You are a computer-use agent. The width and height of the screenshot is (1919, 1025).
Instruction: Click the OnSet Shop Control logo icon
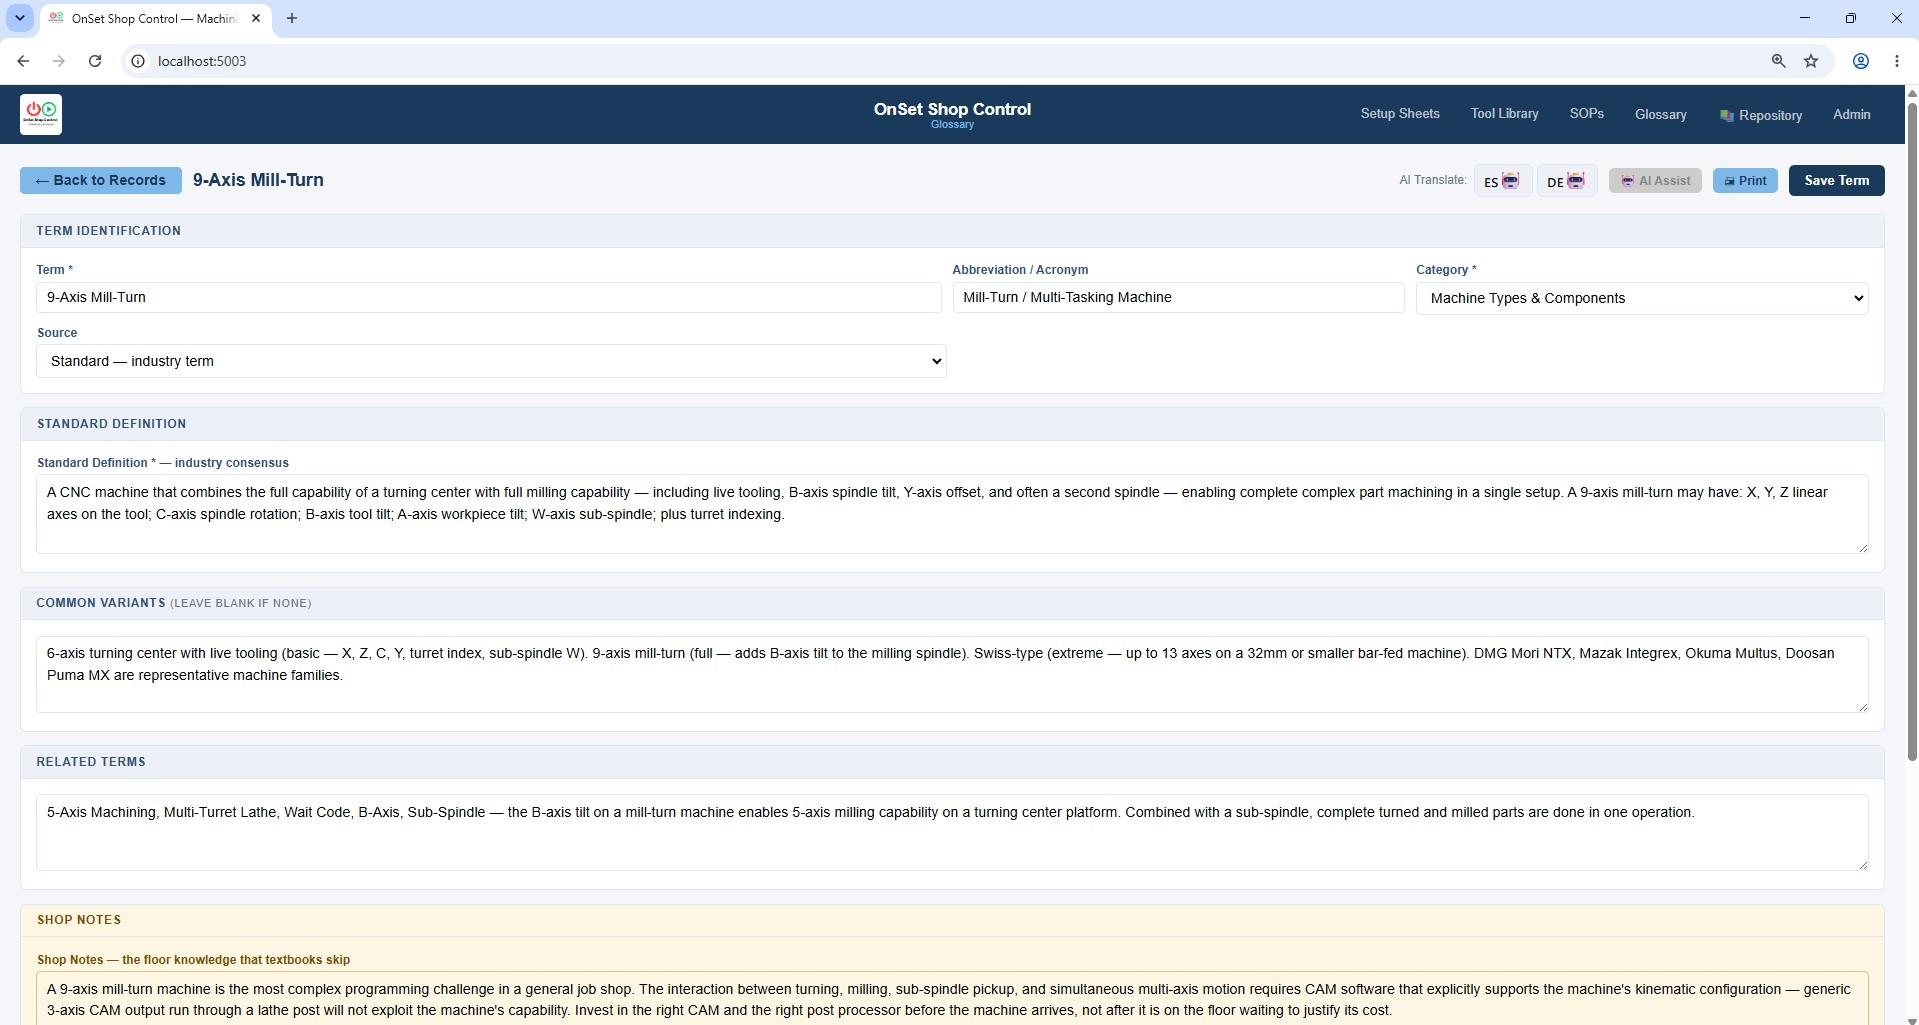point(41,114)
